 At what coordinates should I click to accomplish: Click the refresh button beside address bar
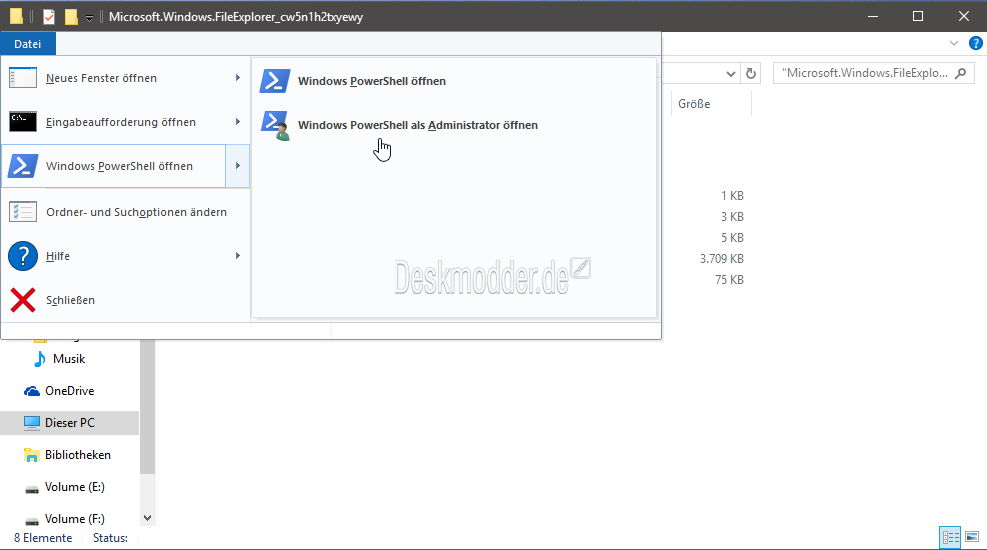click(x=750, y=74)
